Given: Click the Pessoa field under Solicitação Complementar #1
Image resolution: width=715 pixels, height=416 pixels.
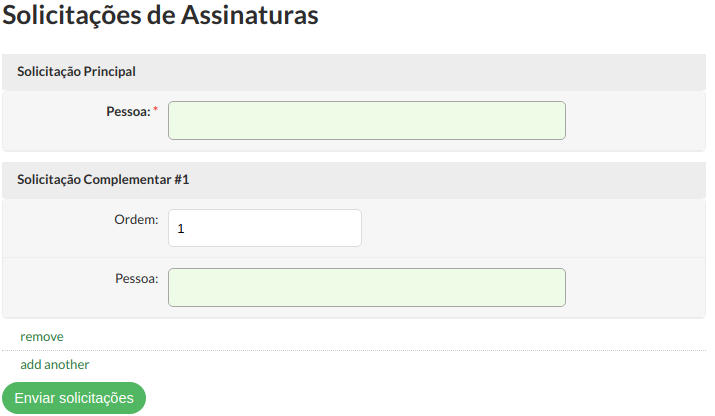Looking at the screenshot, I should 366,287.
